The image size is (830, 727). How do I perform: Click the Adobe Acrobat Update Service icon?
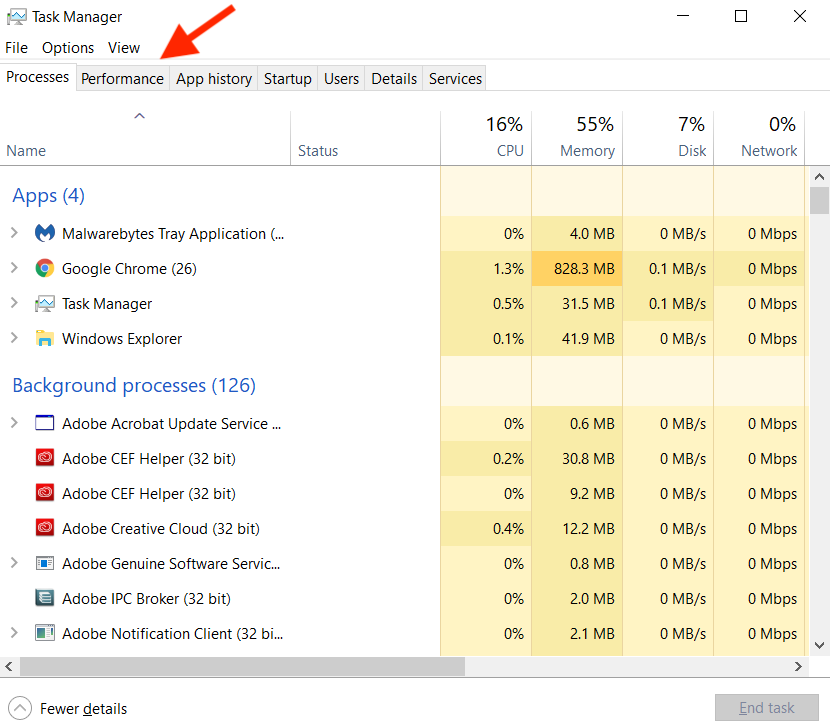click(x=44, y=423)
